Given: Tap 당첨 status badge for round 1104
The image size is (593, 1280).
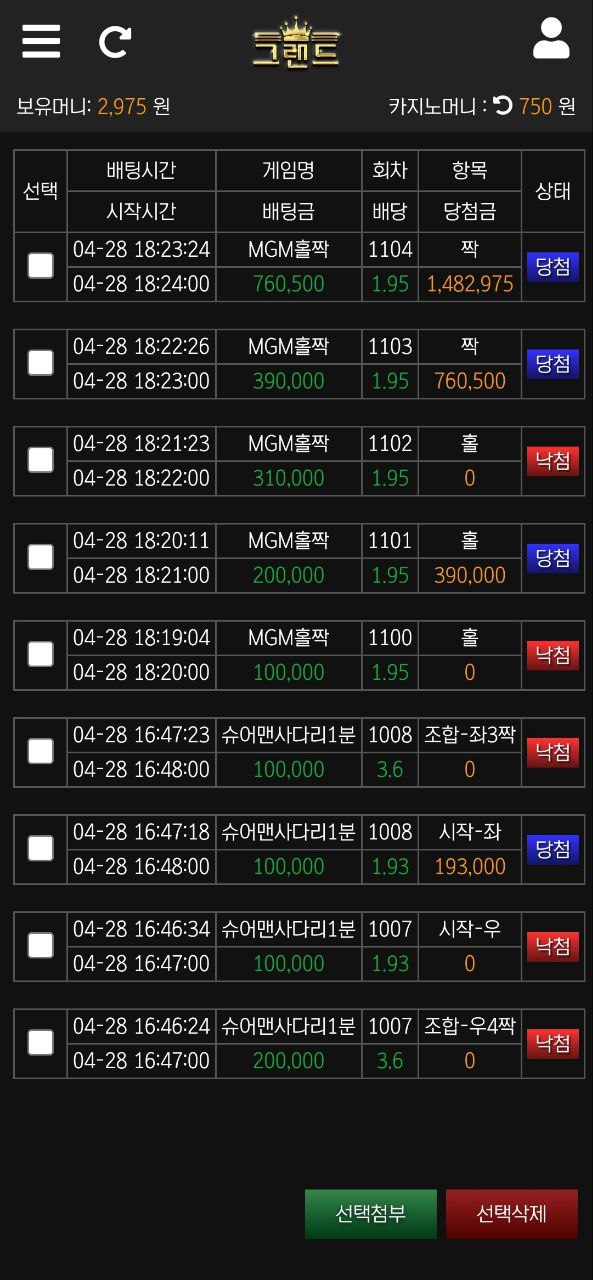Looking at the screenshot, I should click(x=553, y=266).
